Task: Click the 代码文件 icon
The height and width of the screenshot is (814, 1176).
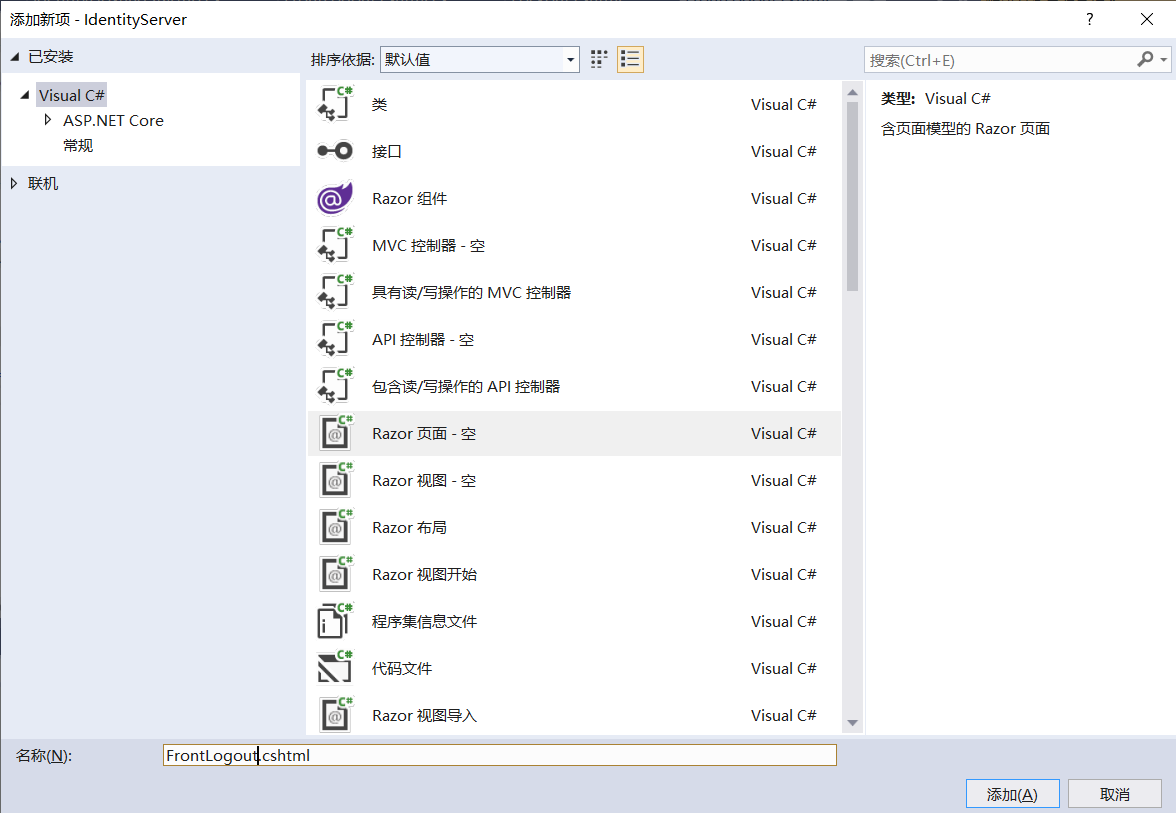Action: coord(334,668)
